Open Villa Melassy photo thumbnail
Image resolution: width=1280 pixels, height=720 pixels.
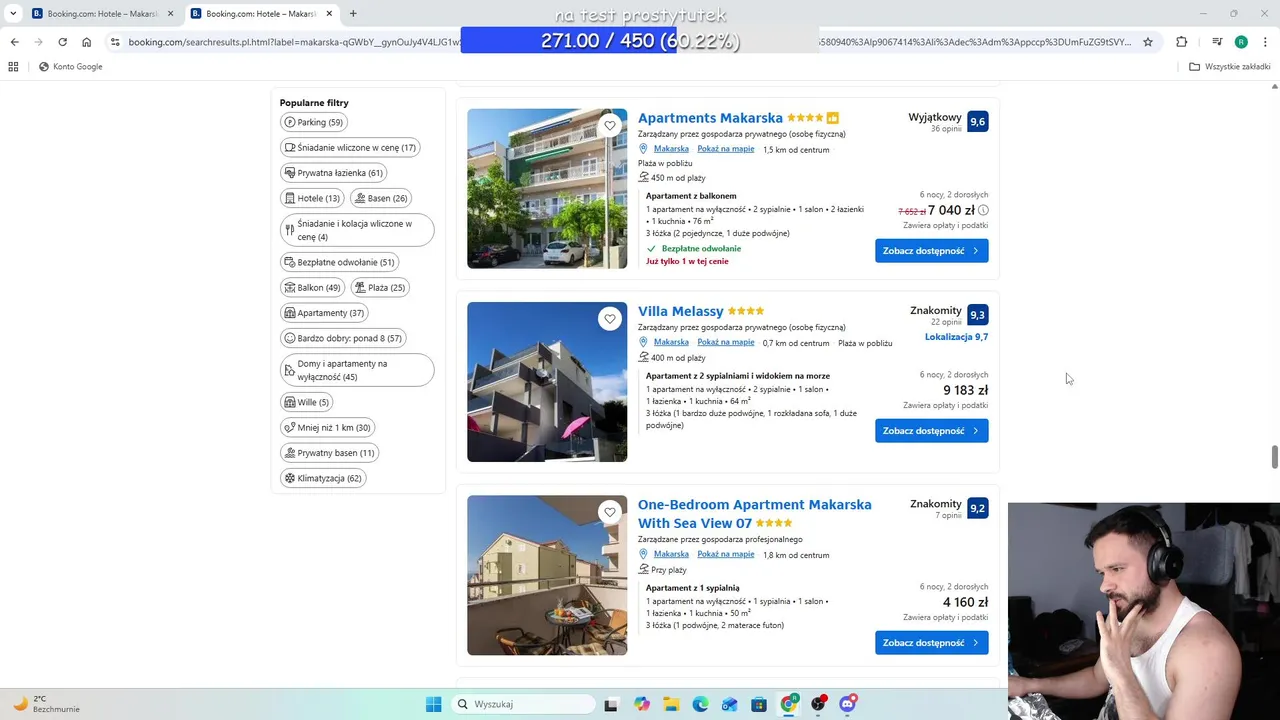[x=547, y=382]
